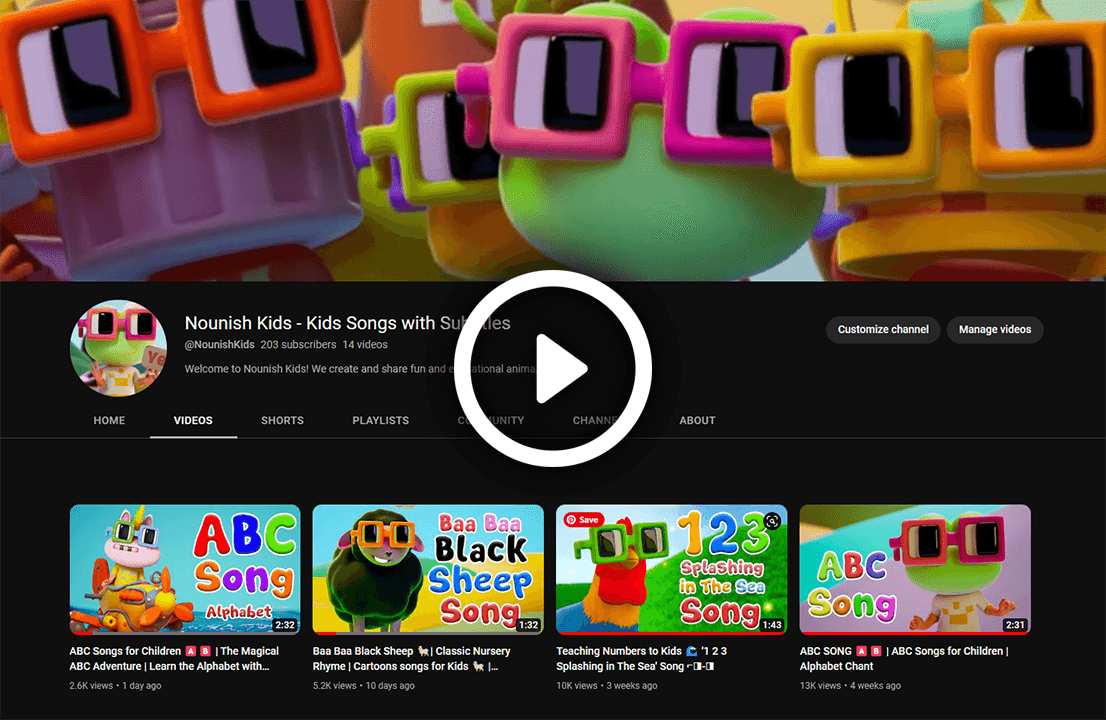The width and height of the screenshot is (1106, 720).
Task: Switch to the HOME tab
Action: [109, 421]
